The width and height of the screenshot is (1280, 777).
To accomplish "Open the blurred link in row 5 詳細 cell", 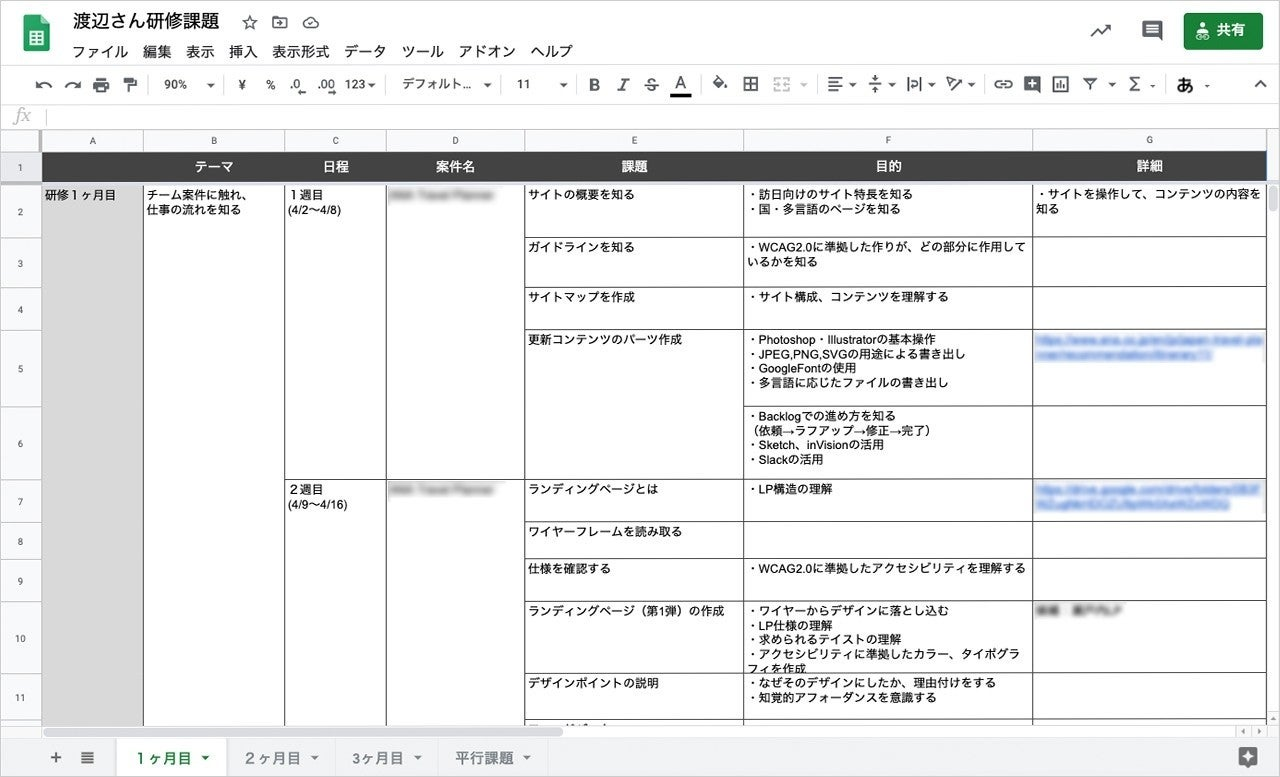I will point(1149,347).
